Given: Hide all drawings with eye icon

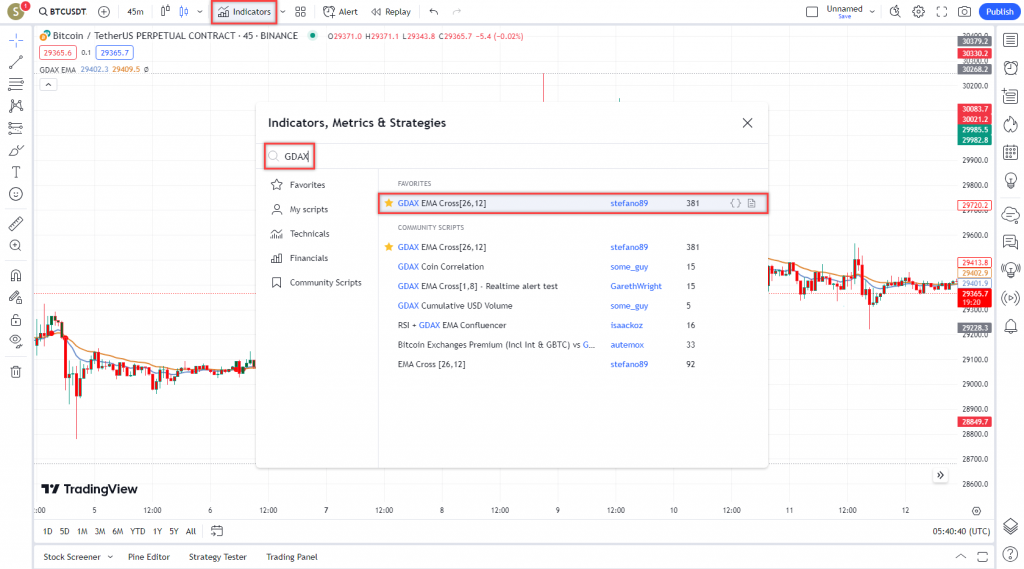Looking at the screenshot, I should pyautogui.click(x=16, y=341).
